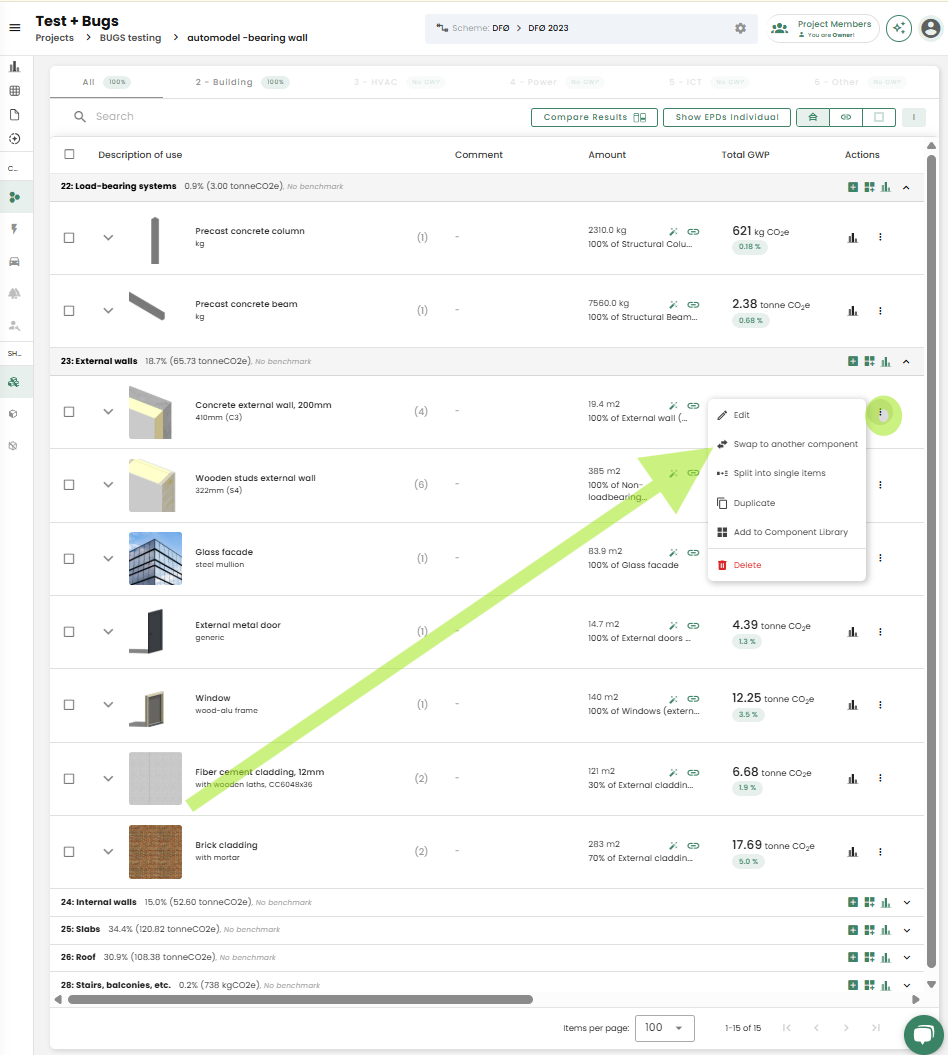948x1055 pixels.
Task: Select the Glass facade row checkbox
Action: click(69, 559)
